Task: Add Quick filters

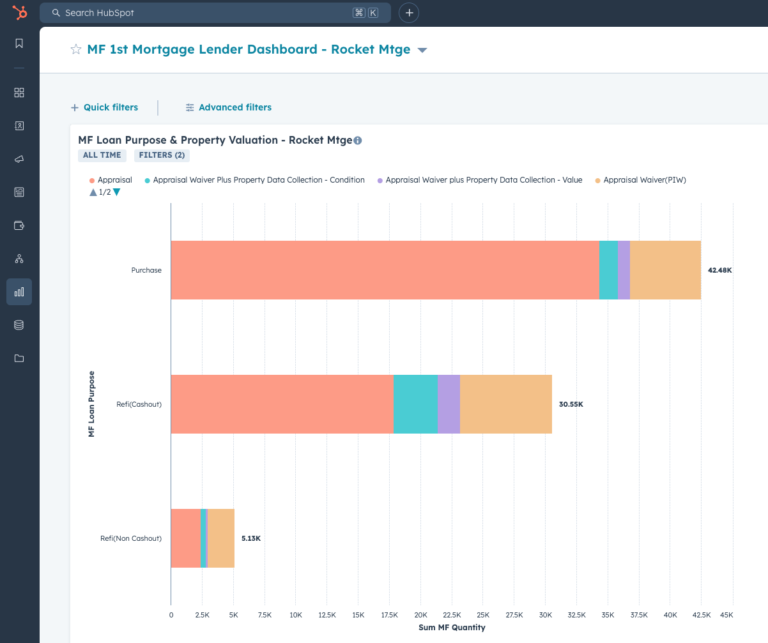Action: click(x=105, y=107)
